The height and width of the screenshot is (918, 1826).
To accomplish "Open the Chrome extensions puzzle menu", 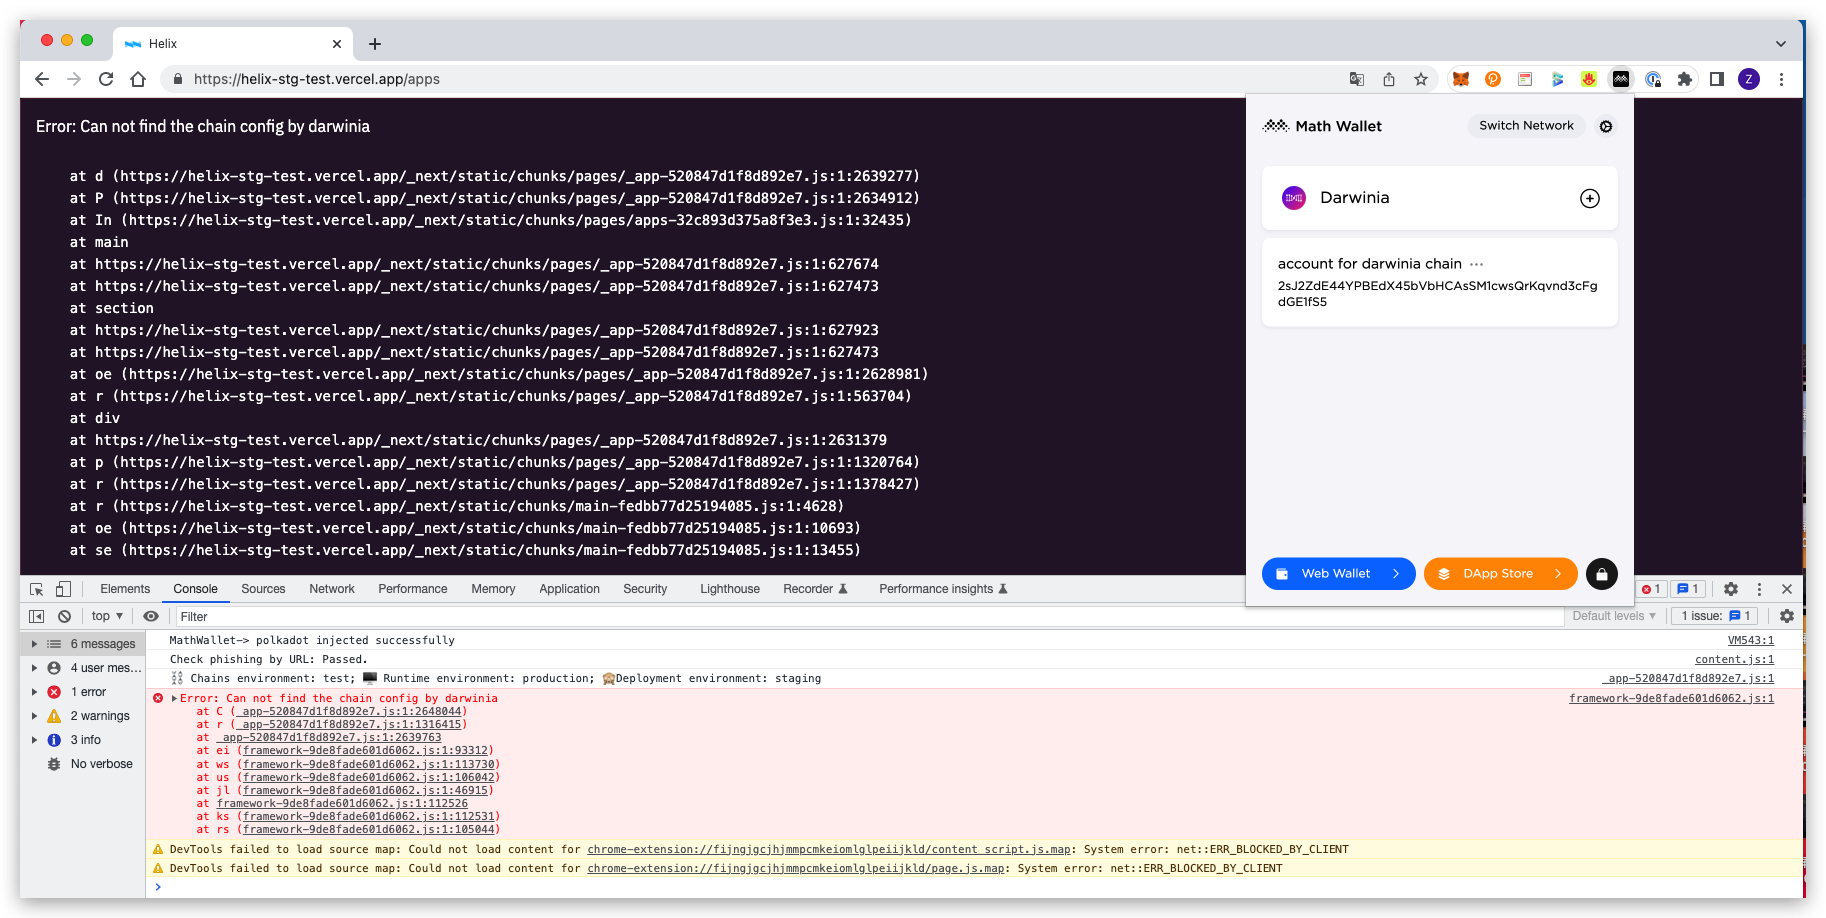I will pyautogui.click(x=1685, y=79).
